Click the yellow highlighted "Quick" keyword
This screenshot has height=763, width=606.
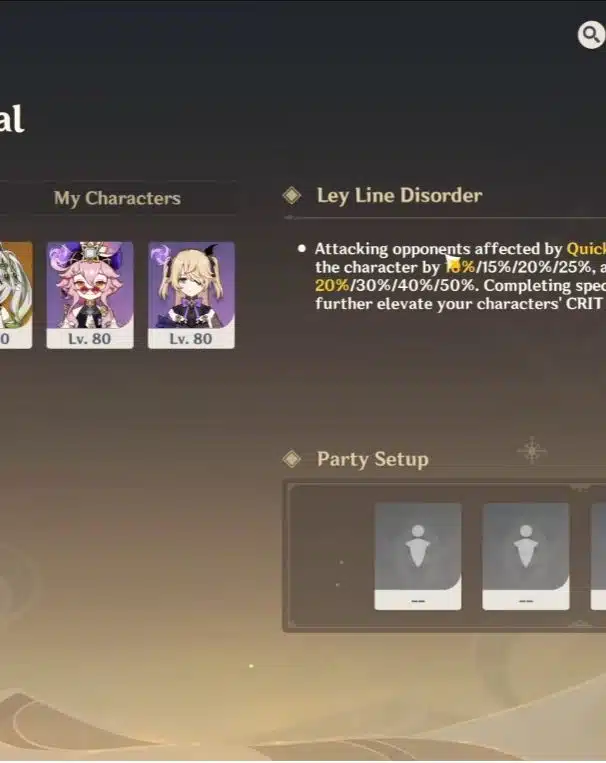tap(586, 249)
